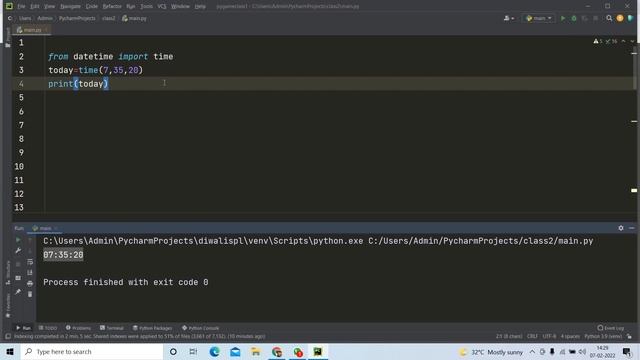The image size is (640, 360).
Task: Switch to the Run tool window tab
Action: click(23, 328)
